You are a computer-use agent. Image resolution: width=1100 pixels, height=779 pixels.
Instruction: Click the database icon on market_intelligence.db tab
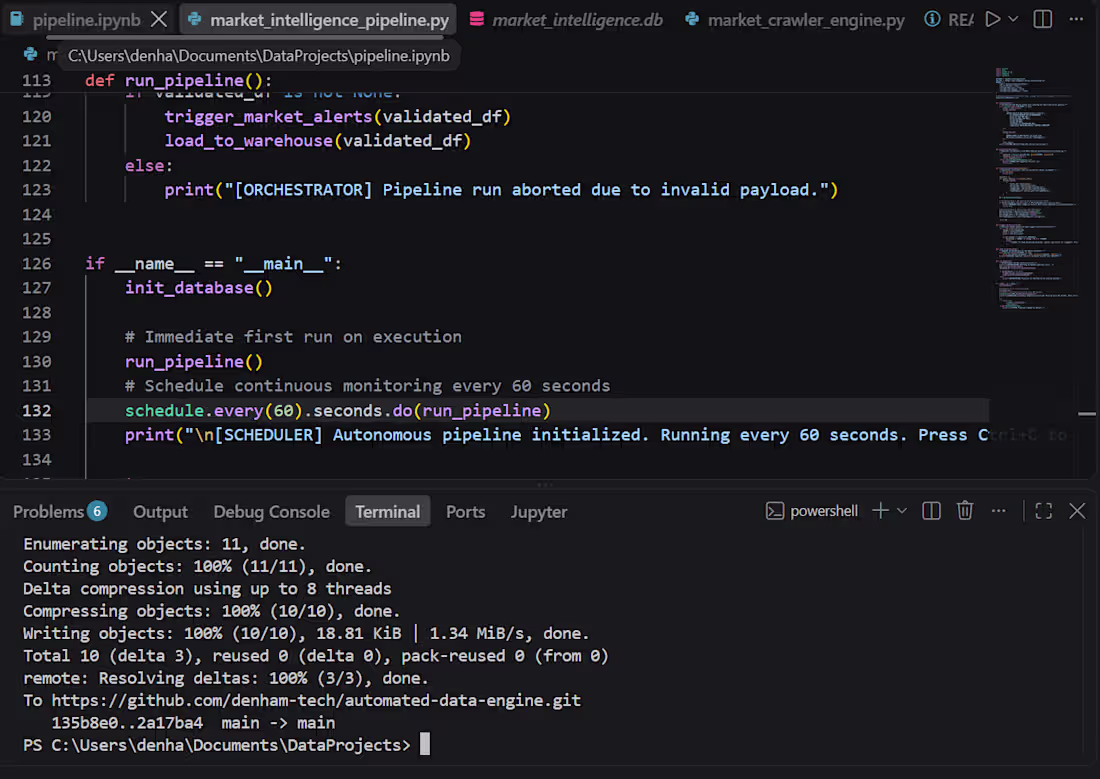coord(476,19)
